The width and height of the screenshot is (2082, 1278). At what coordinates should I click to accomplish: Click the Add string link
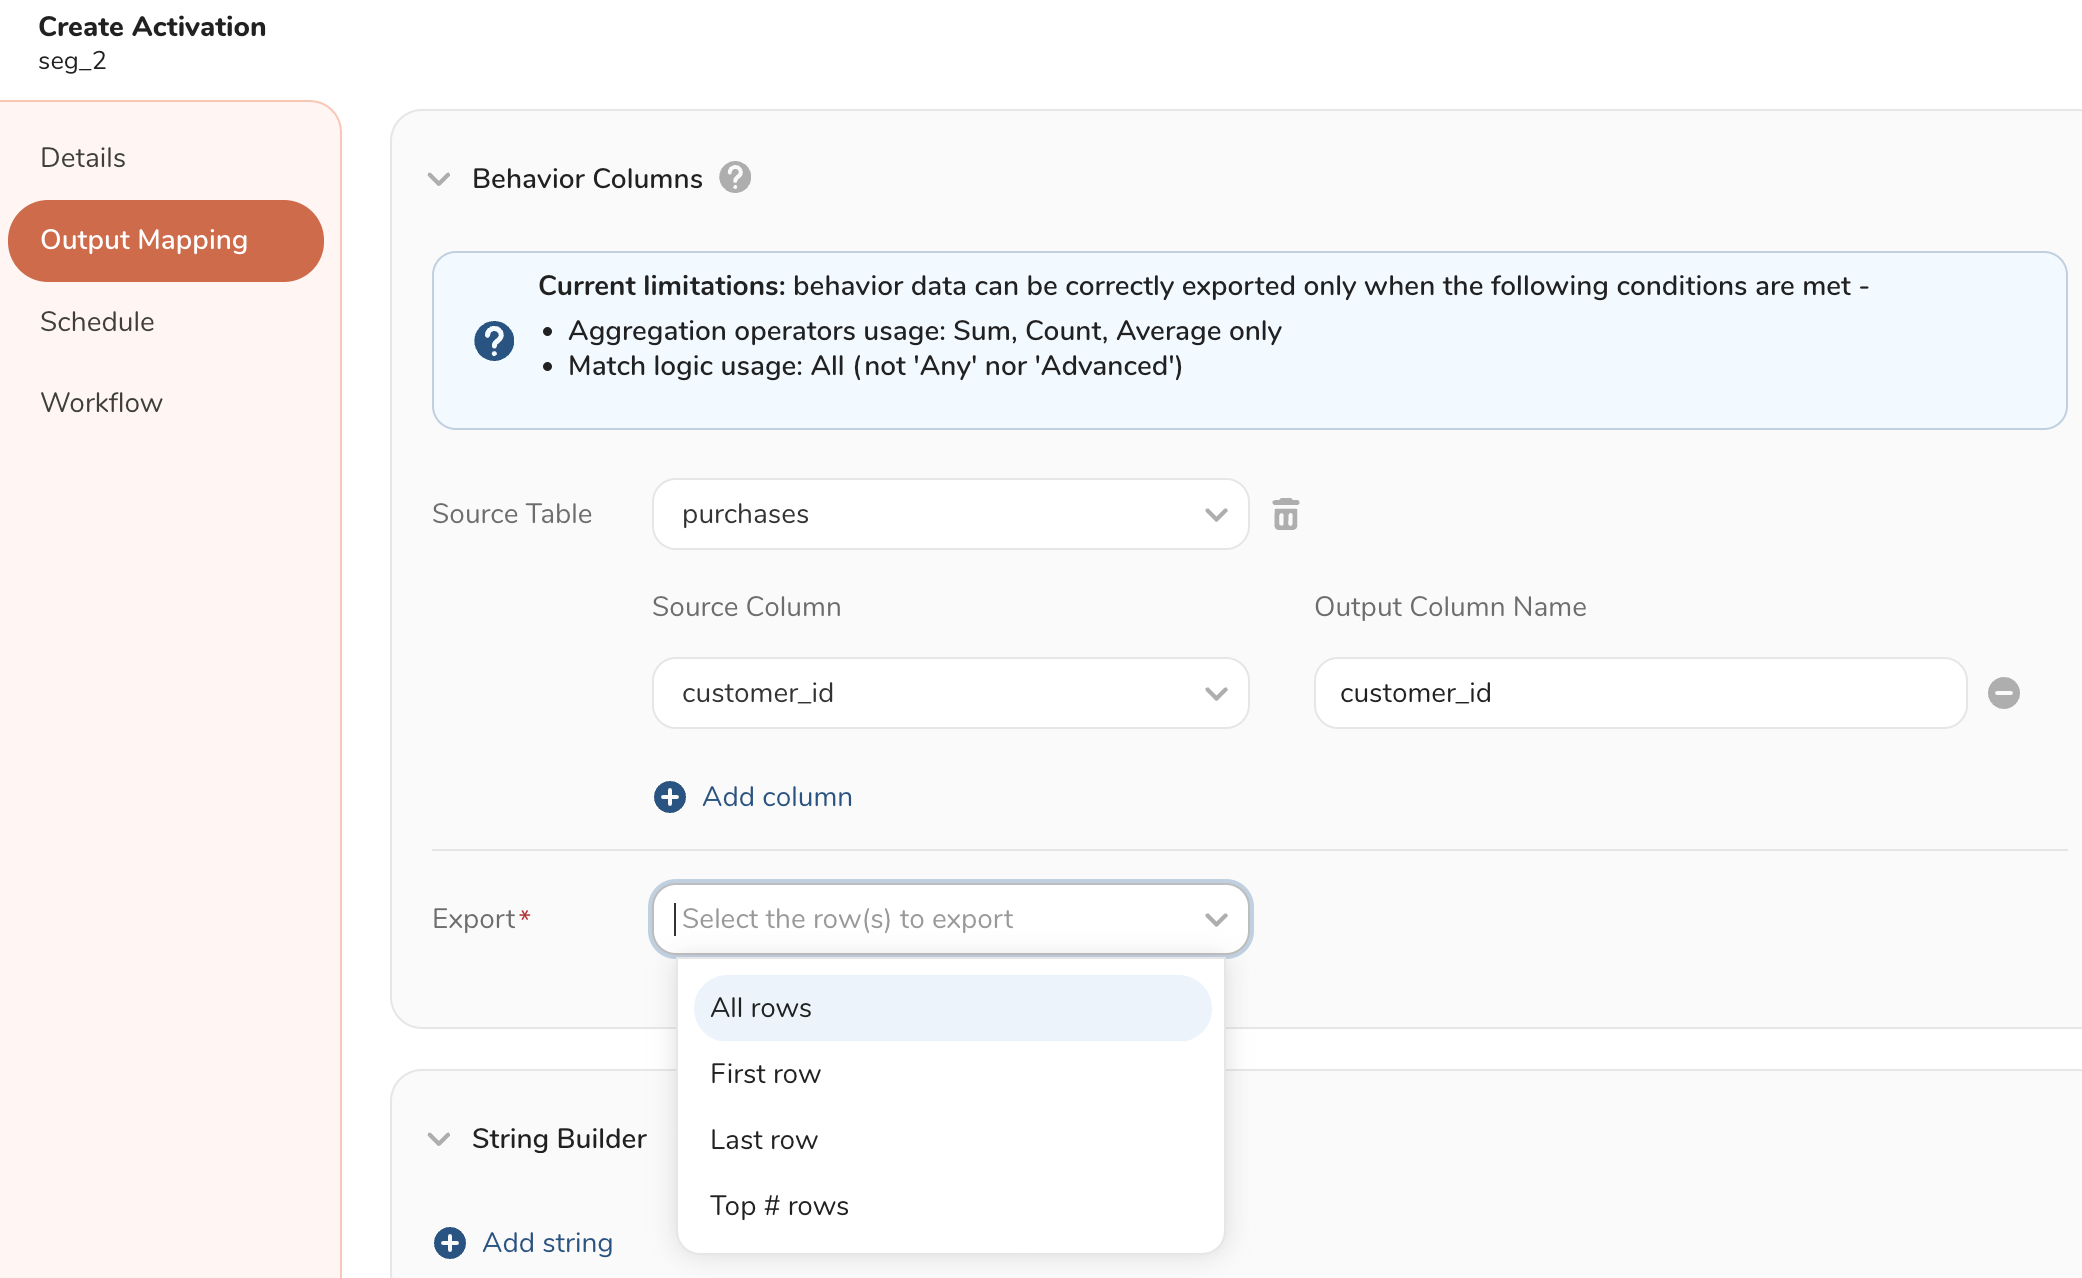[x=547, y=1242]
